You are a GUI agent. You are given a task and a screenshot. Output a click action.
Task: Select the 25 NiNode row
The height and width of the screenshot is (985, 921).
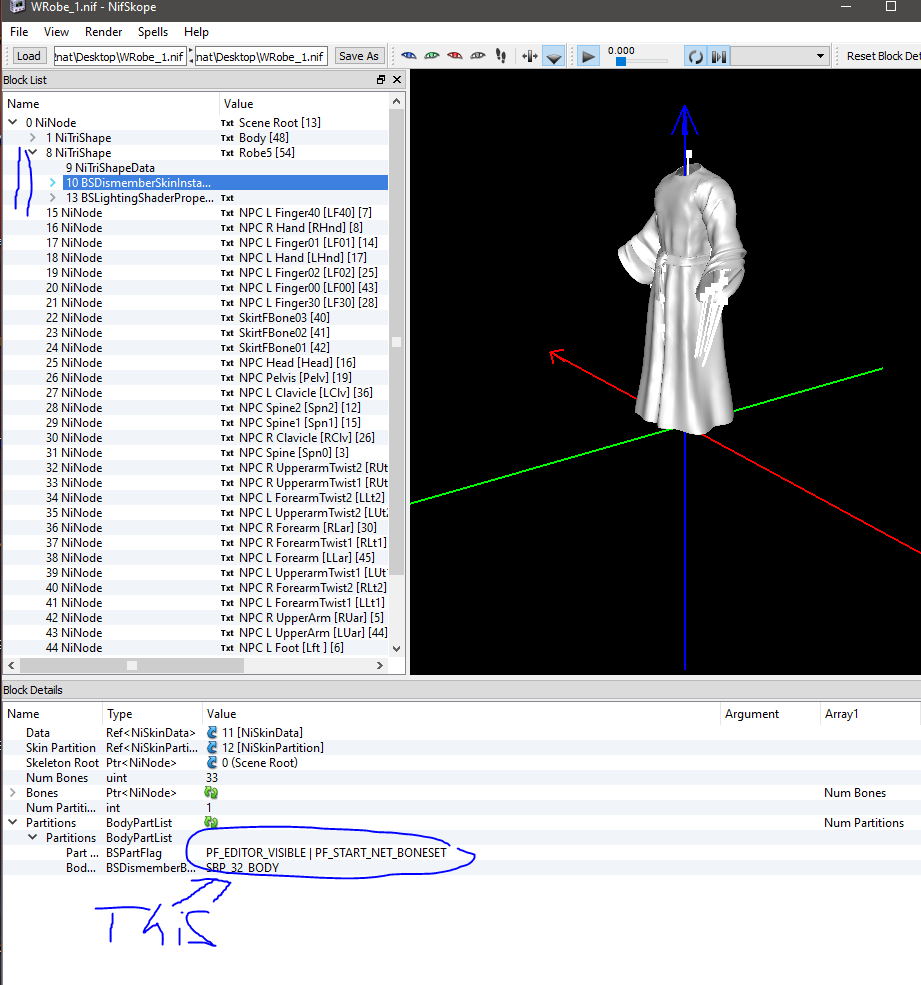coord(195,362)
